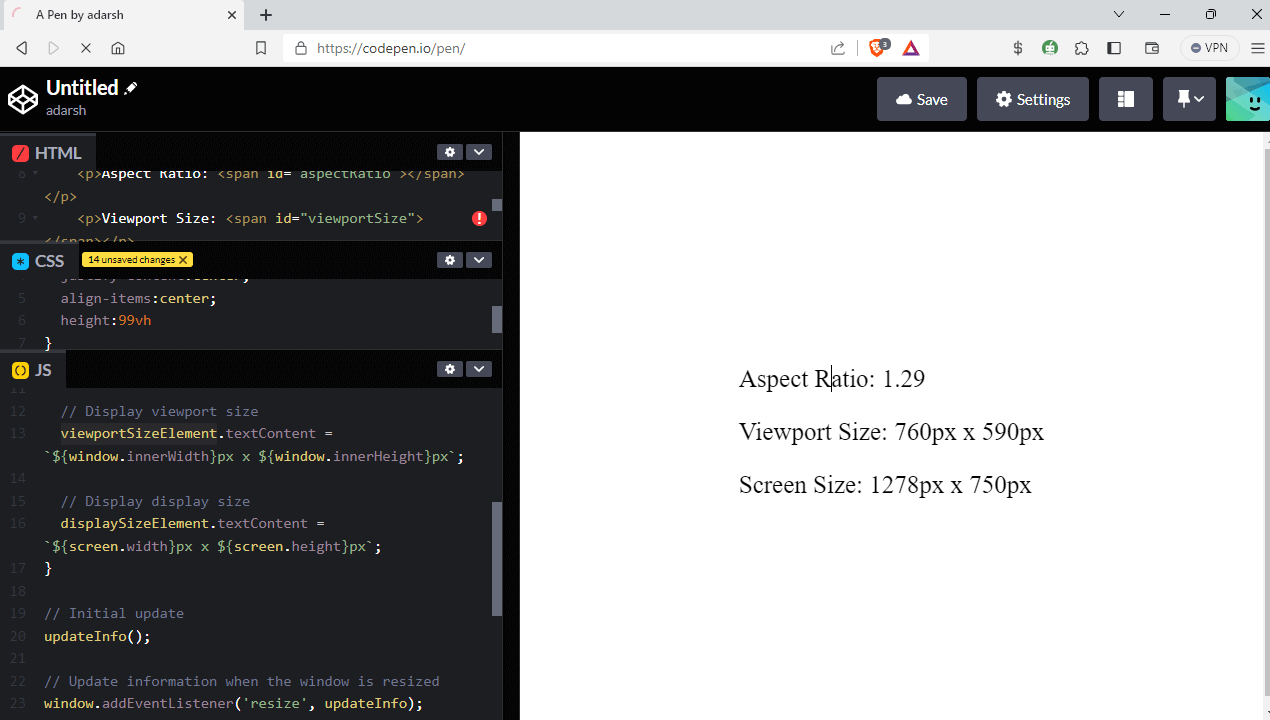Open the editor layout switcher icon
This screenshot has height=720, width=1270.
[1125, 98]
